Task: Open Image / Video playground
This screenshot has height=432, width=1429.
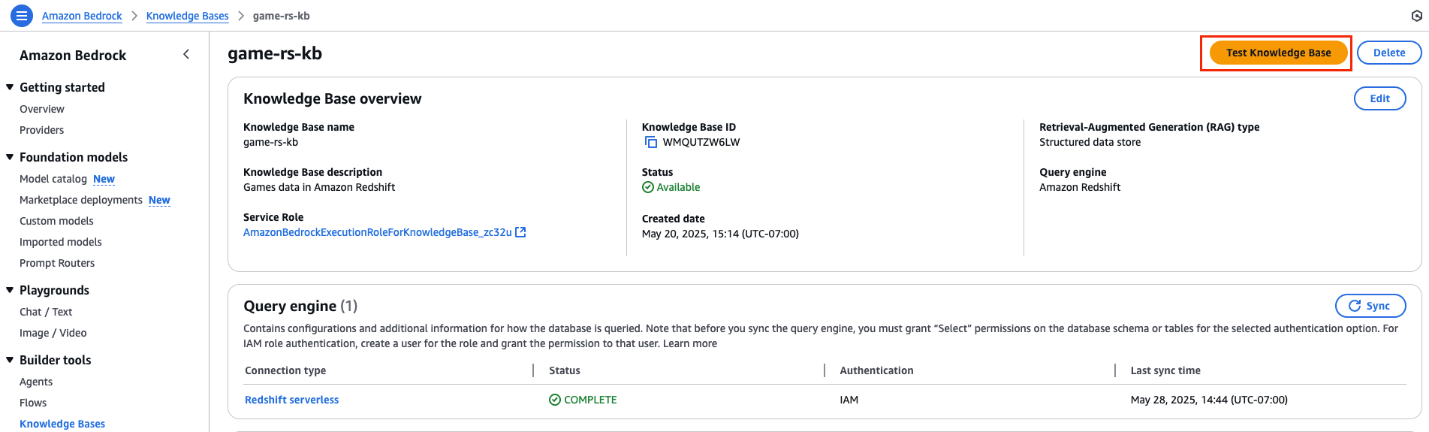Action: pyautogui.click(x=53, y=333)
